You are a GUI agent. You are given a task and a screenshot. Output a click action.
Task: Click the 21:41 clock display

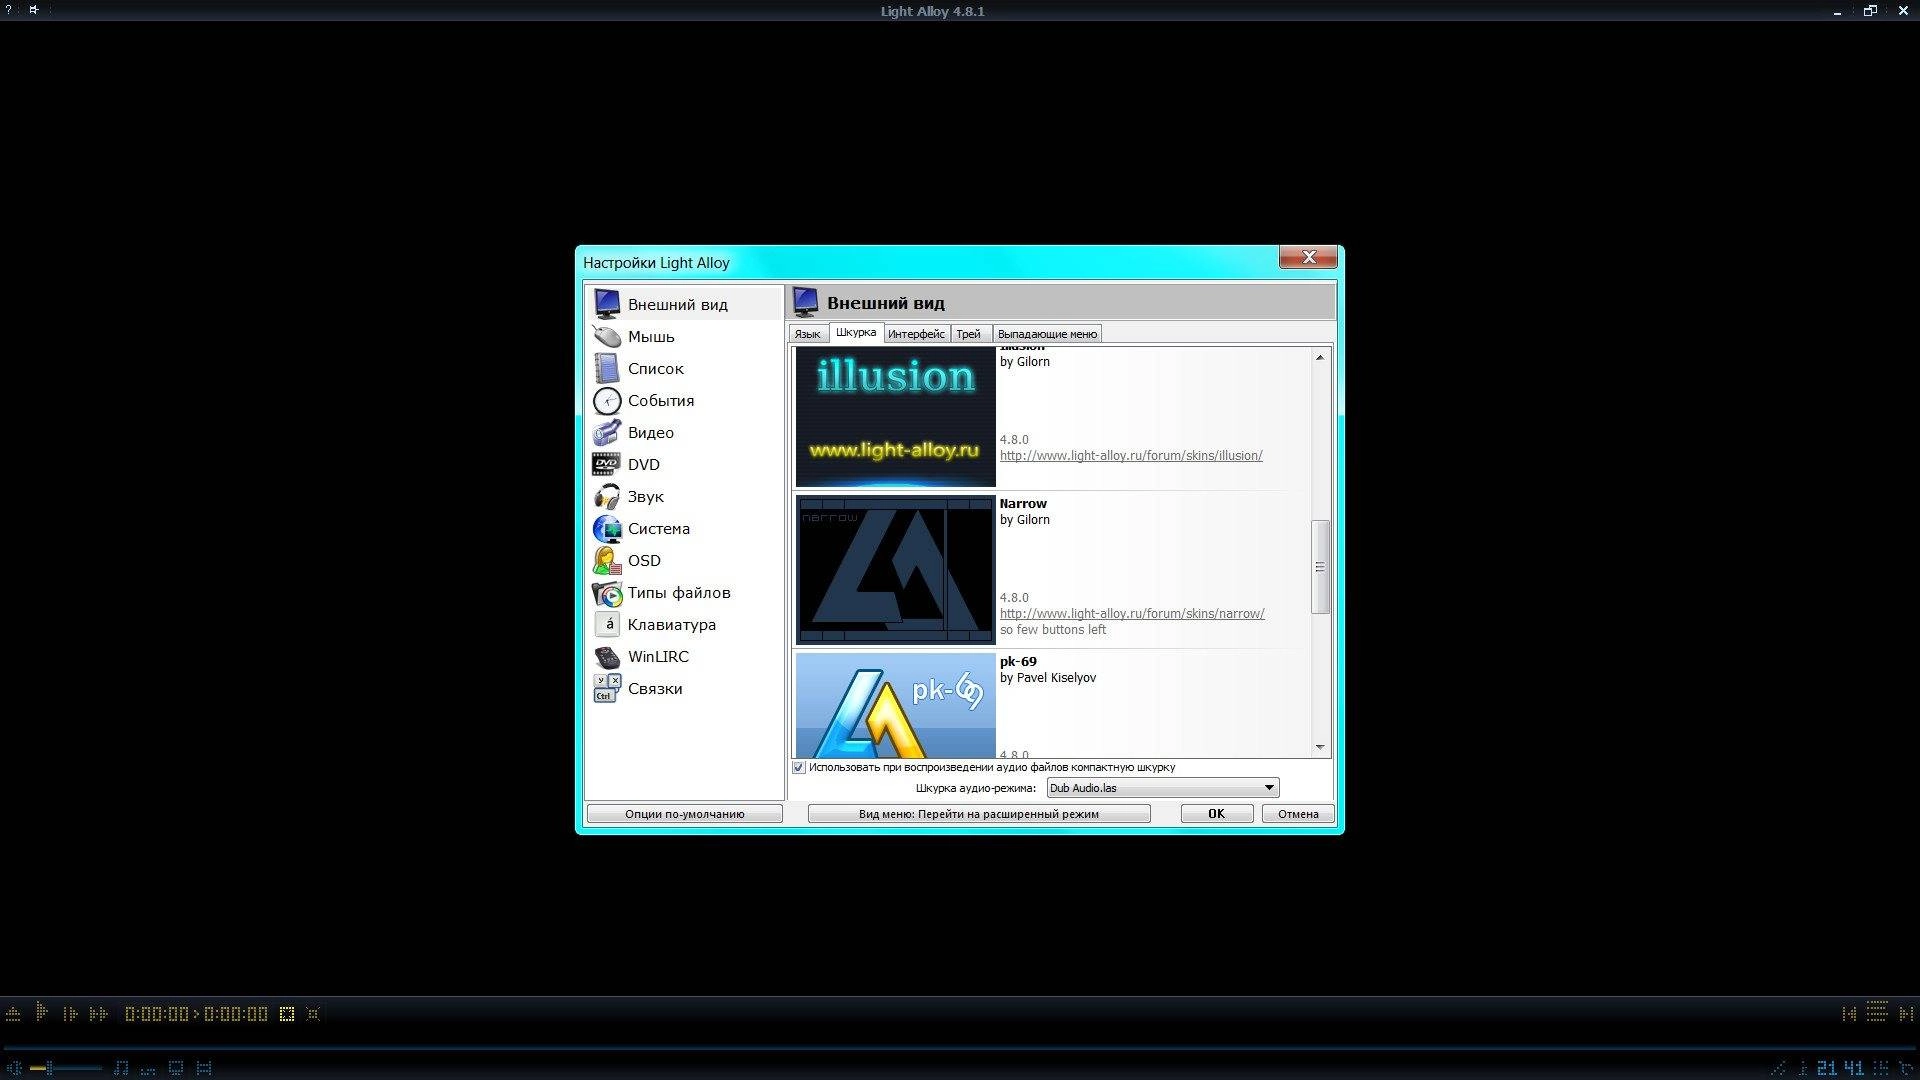point(1840,1068)
